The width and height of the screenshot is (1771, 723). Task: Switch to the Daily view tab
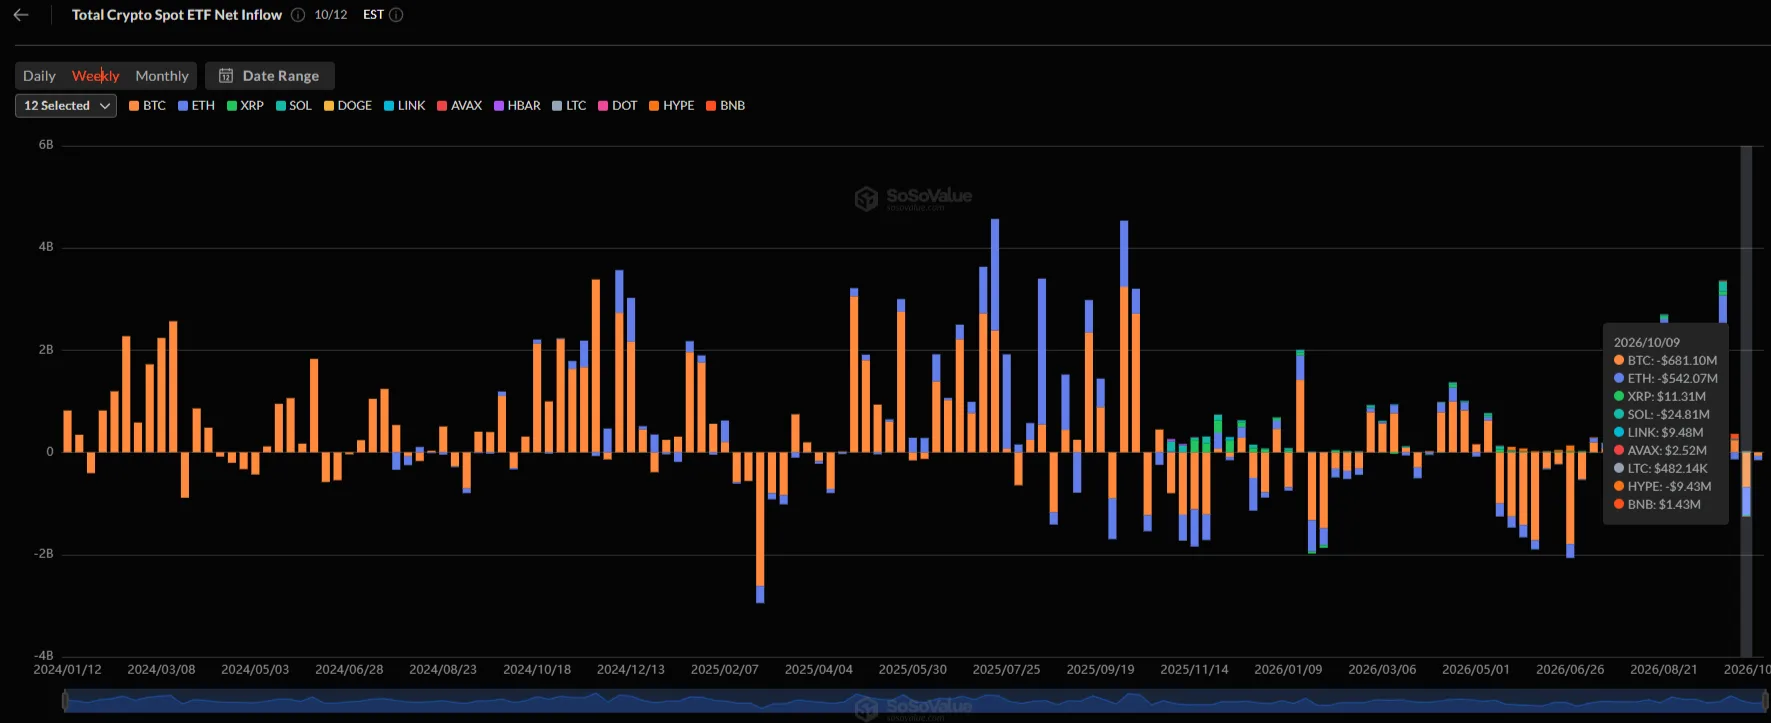point(39,76)
